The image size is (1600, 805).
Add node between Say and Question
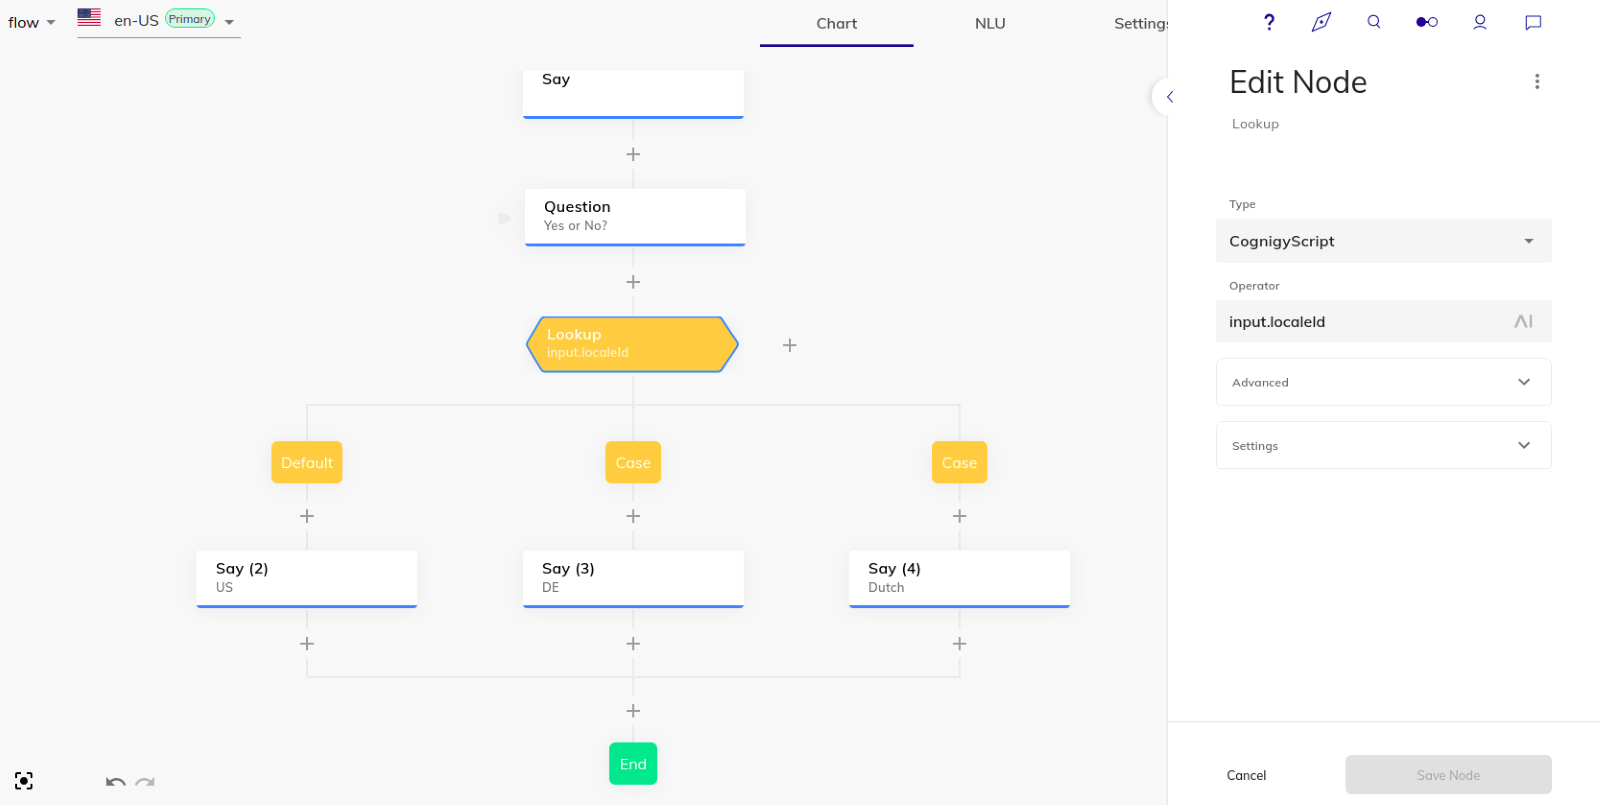click(633, 154)
